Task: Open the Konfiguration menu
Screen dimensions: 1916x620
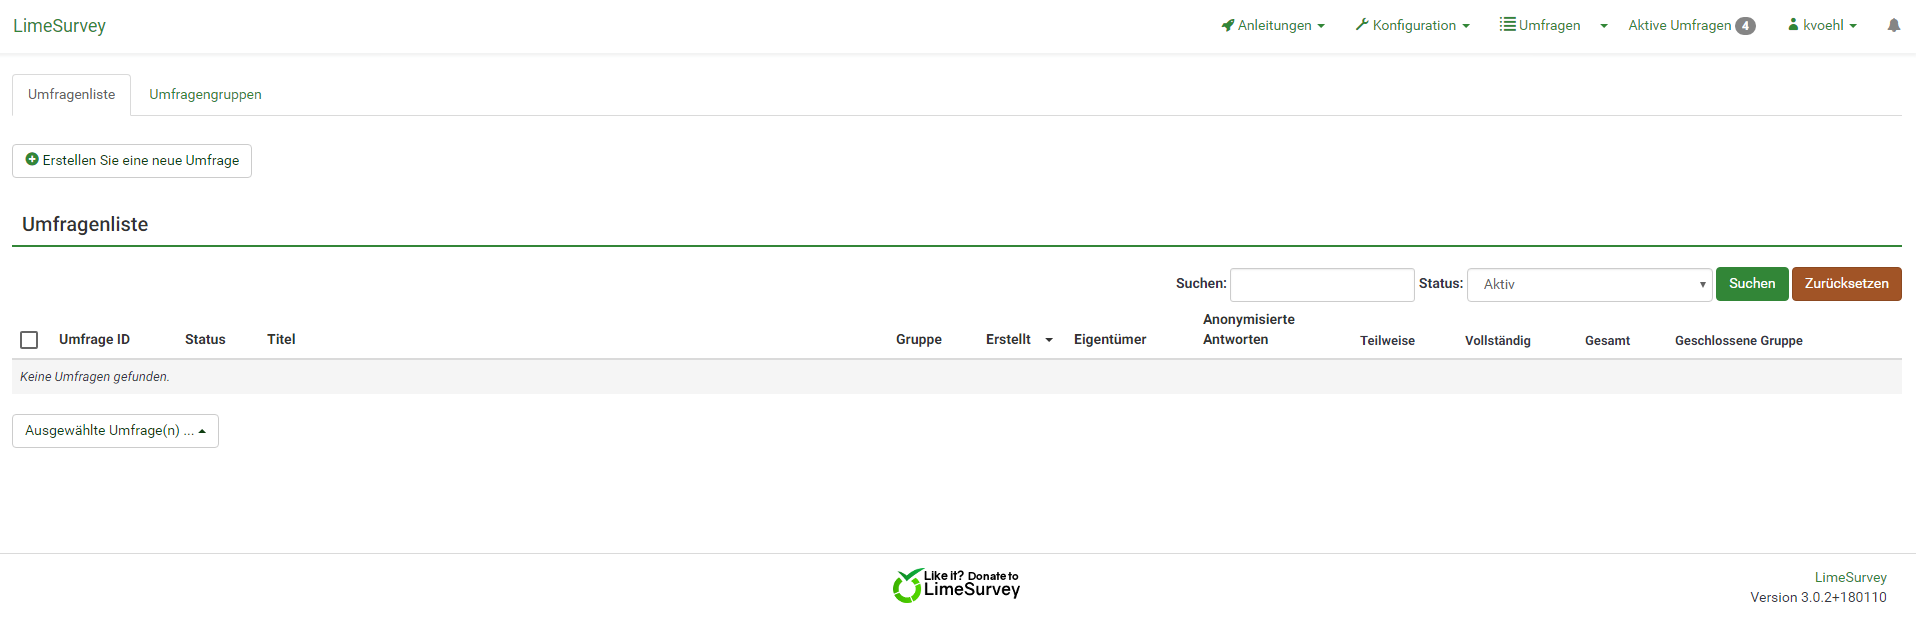Action: click(1412, 26)
